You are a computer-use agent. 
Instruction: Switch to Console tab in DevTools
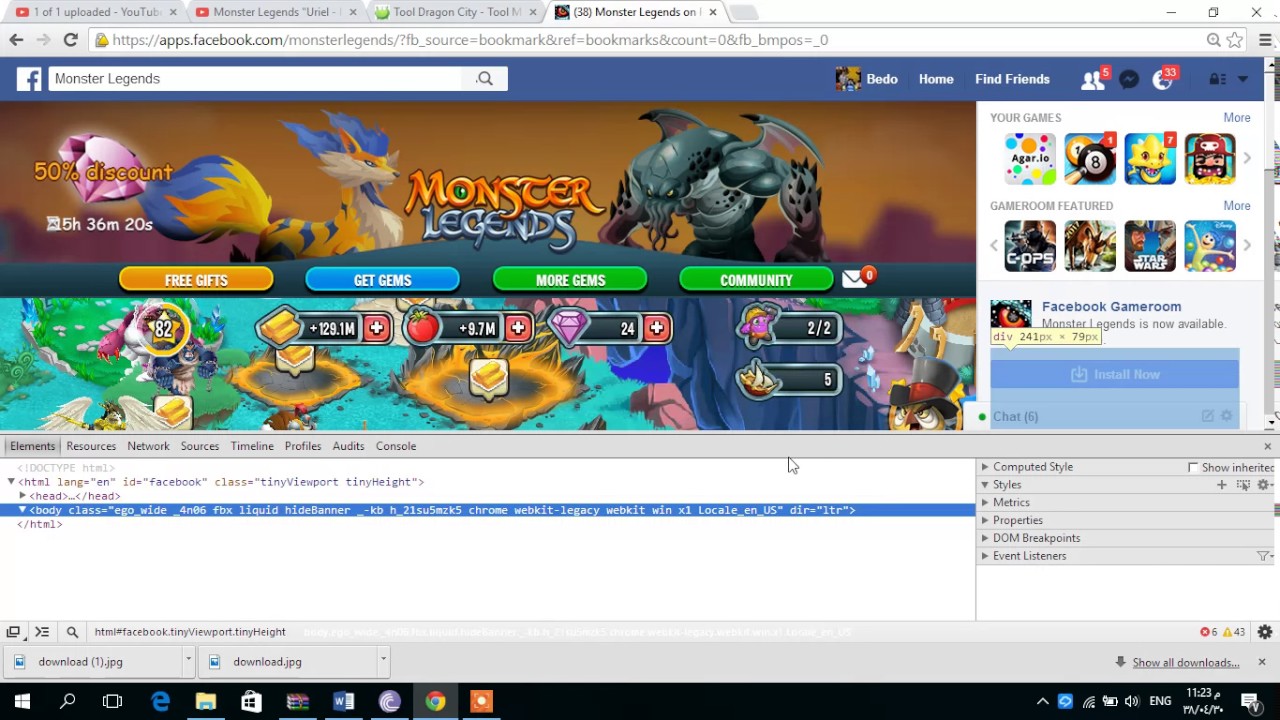pyautogui.click(x=396, y=446)
